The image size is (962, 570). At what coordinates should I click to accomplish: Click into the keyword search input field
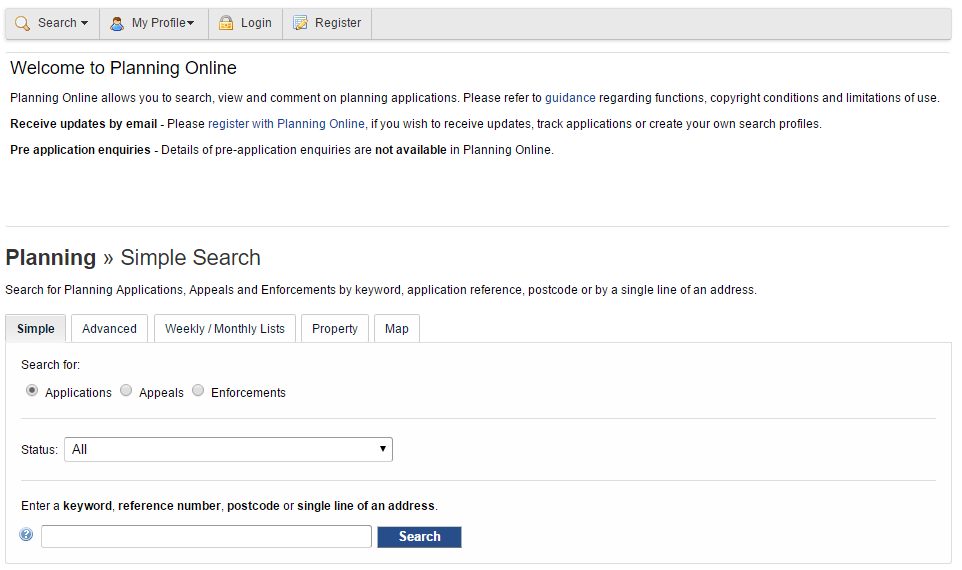tap(206, 536)
